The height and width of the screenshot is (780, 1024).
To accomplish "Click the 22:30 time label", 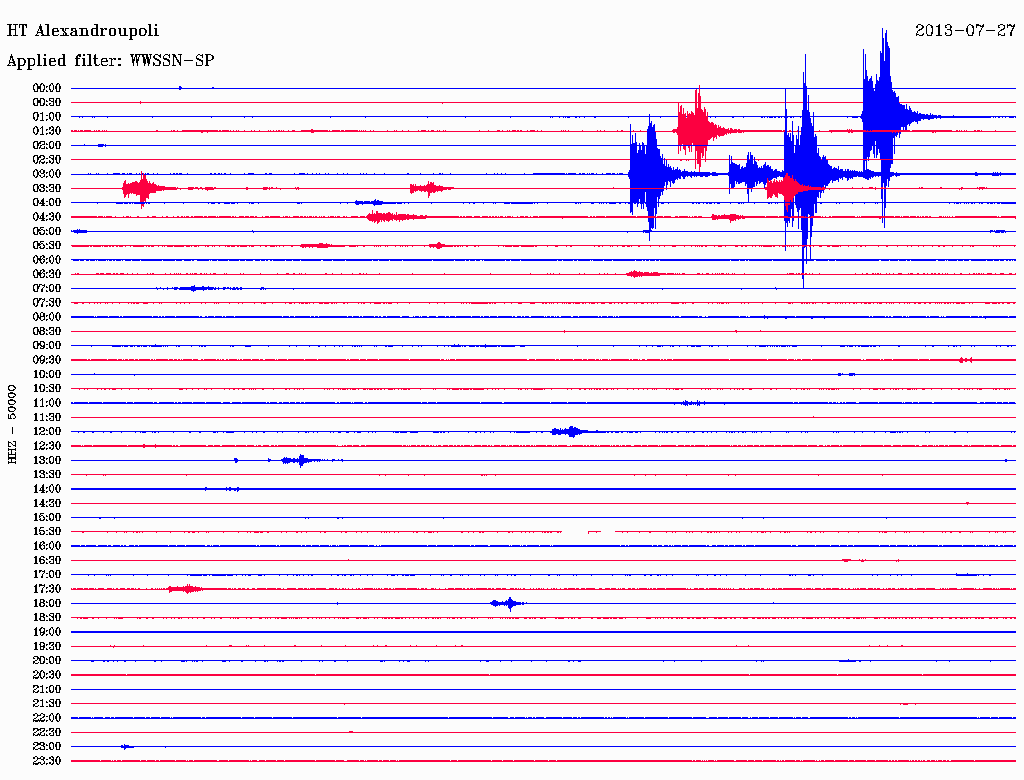I will pyautogui.click(x=47, y=732).
